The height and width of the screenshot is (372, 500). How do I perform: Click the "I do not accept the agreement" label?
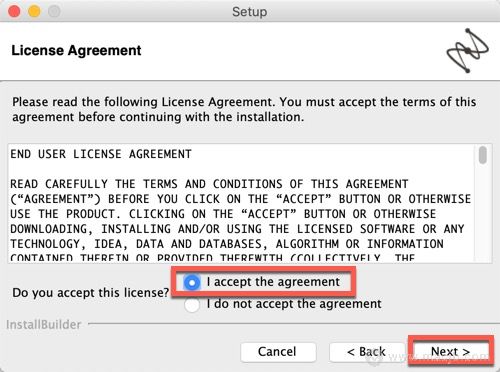click(294, 304)
